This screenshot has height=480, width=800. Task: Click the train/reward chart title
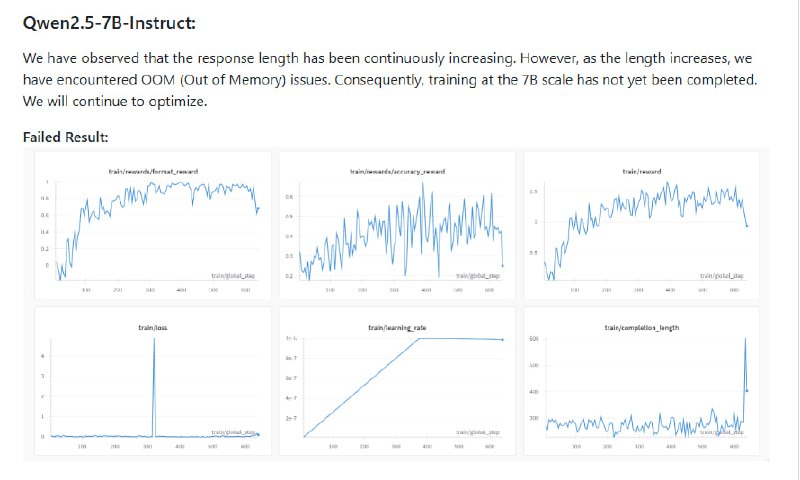(642, 172)
